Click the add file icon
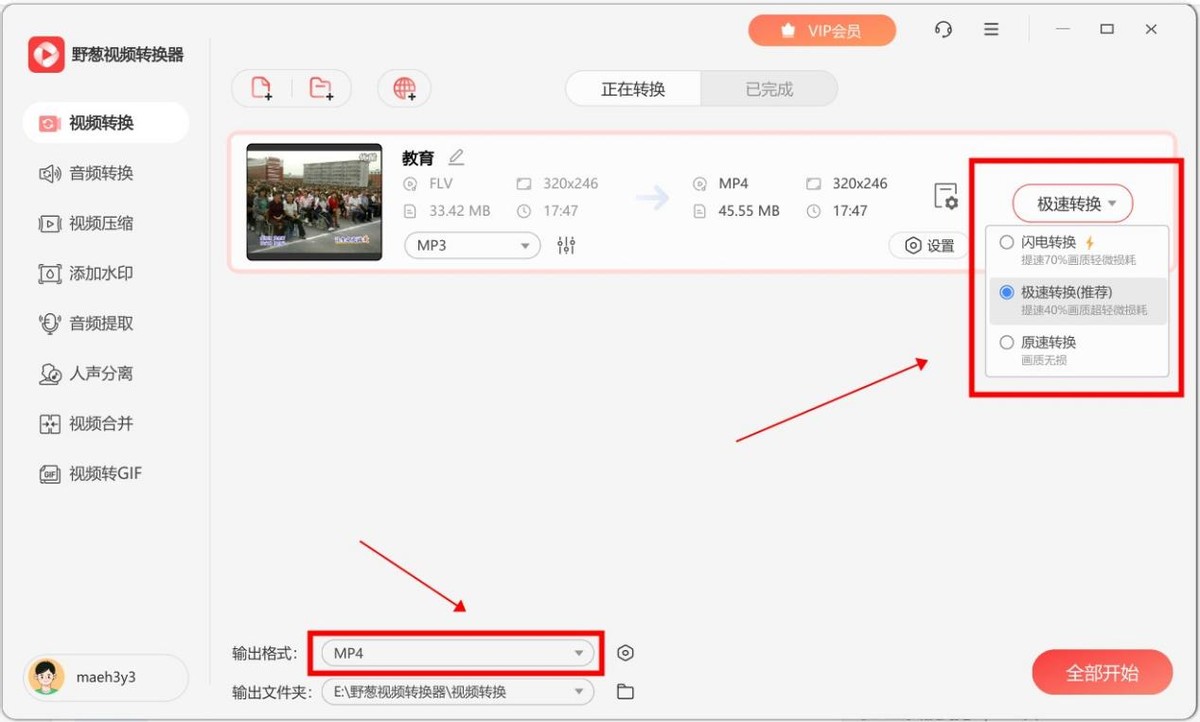The image size is (1200, 722). tap(261, 88)
